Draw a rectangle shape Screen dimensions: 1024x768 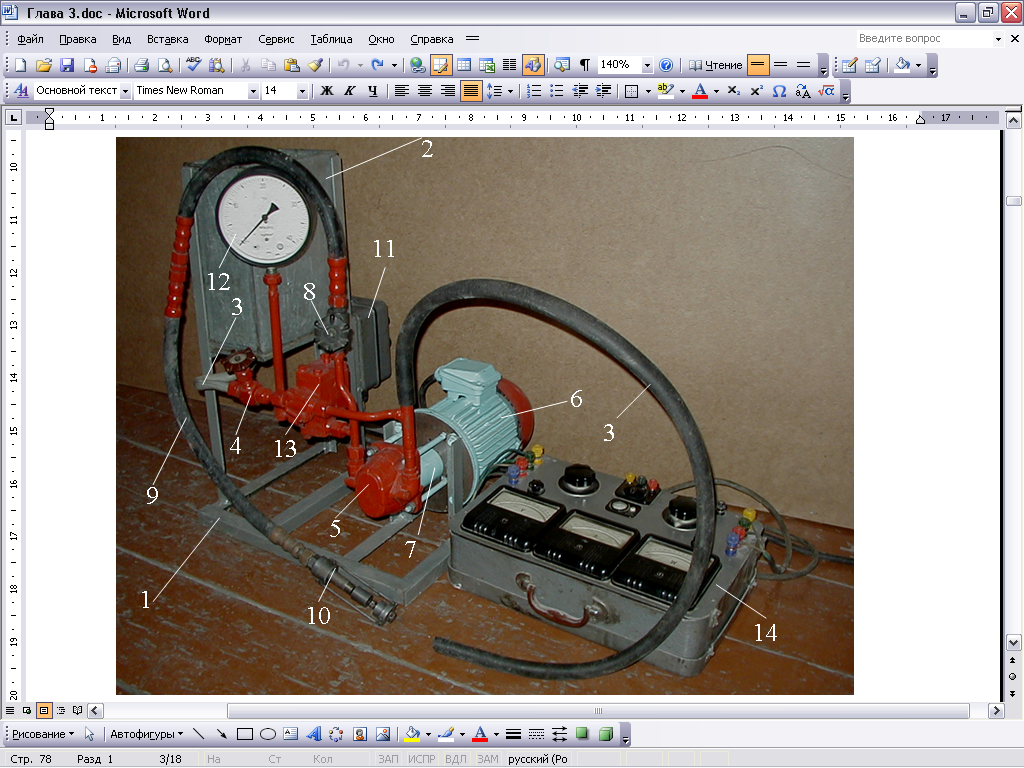pyautogui.click(x=245, y=734)
